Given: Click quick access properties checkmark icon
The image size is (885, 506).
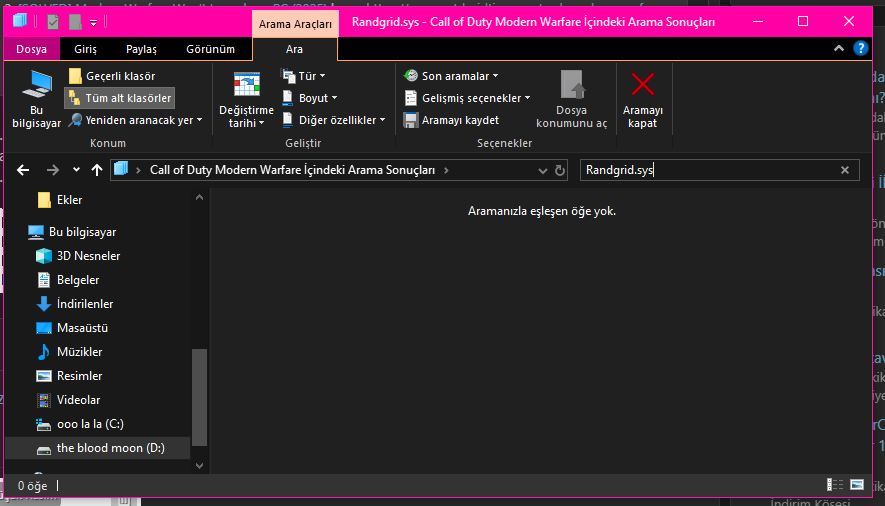Looking at the screenshot, I should (x=53, y=22).
